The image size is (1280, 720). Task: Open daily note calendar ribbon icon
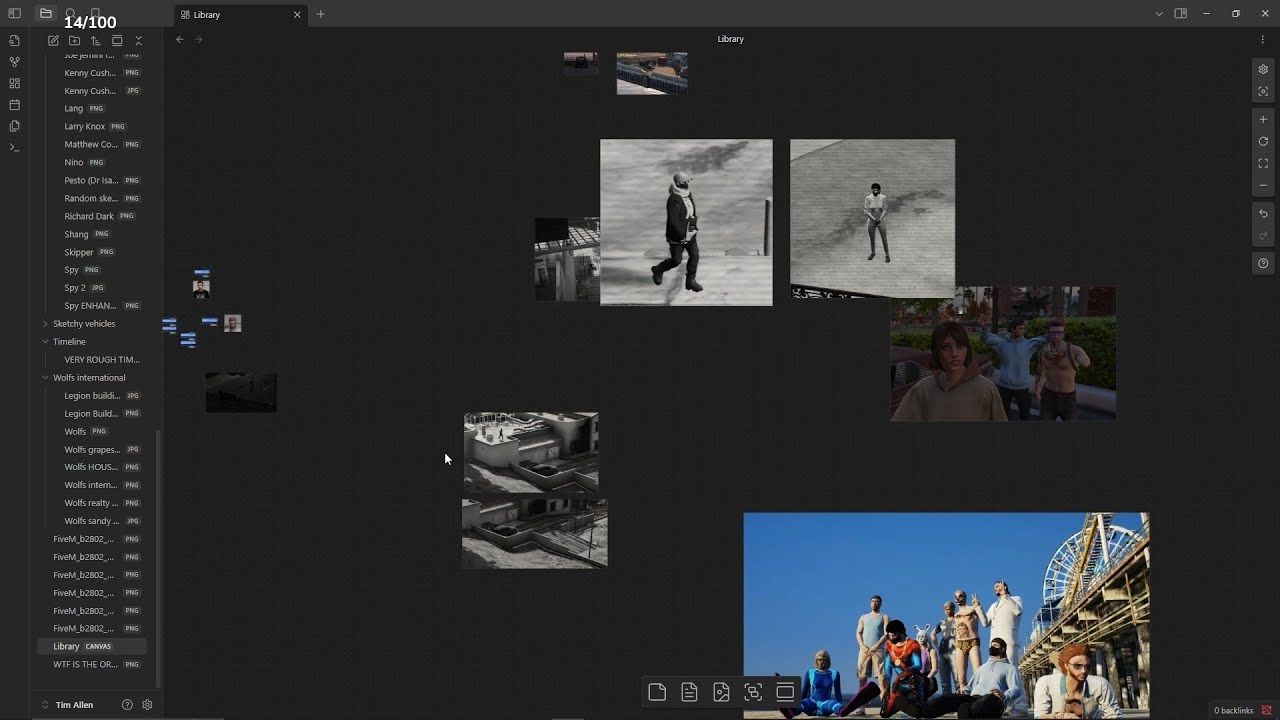14,105
